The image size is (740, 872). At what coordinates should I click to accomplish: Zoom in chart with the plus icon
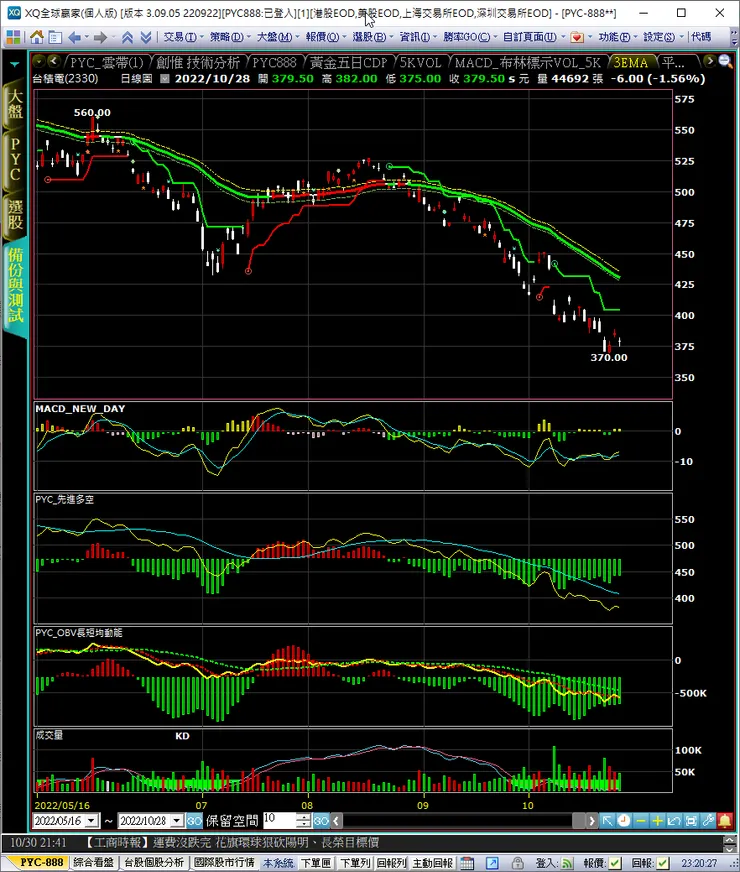[x=657, y=820]
